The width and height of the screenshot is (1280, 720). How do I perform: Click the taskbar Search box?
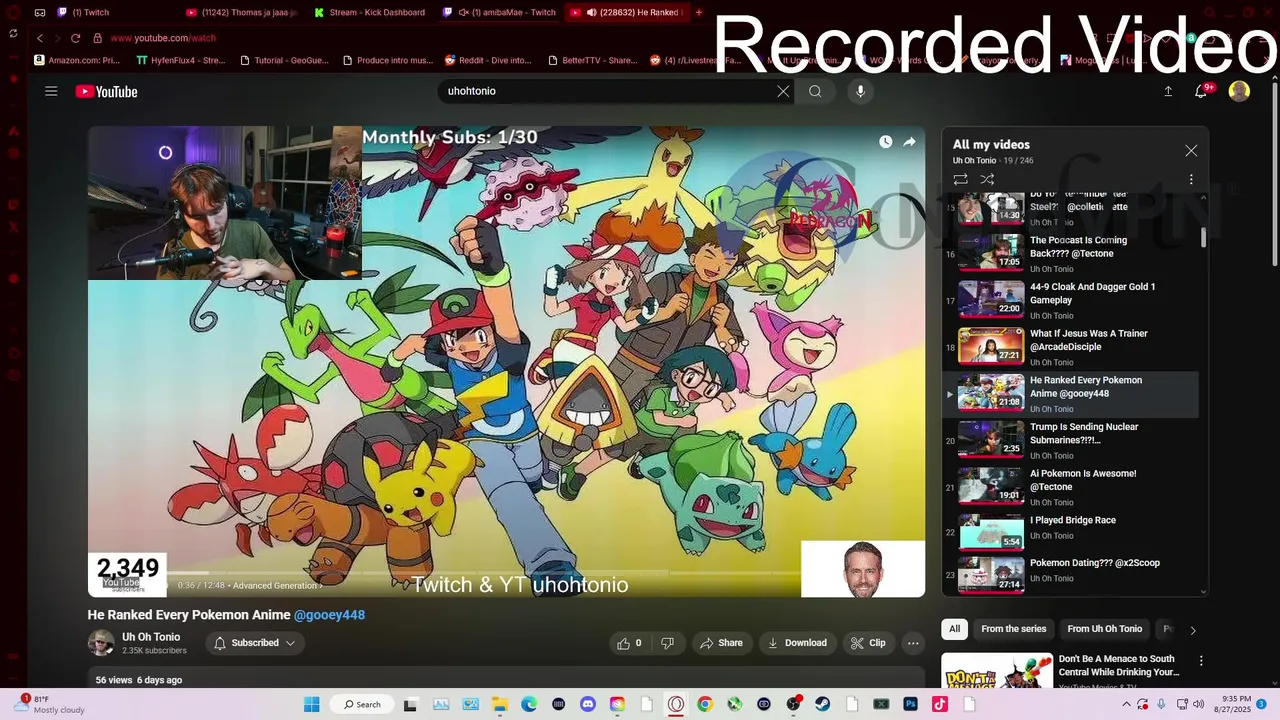click(x=362, y=704)
